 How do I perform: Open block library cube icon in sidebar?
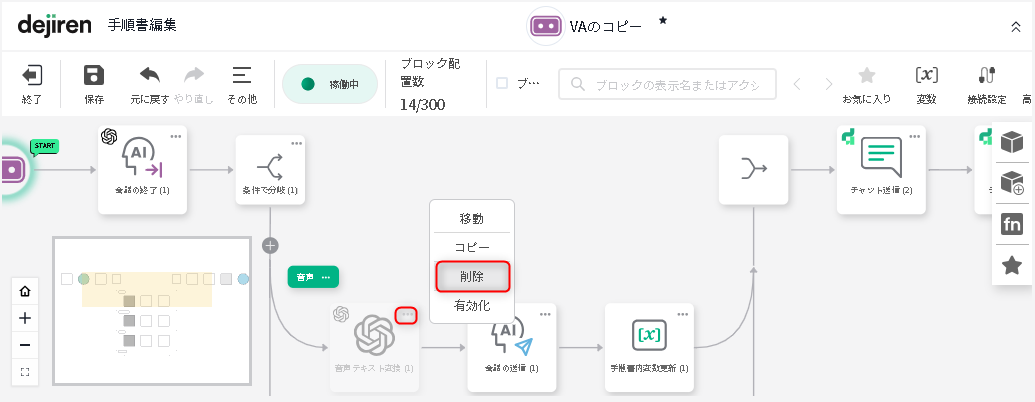pos(1012,143)
